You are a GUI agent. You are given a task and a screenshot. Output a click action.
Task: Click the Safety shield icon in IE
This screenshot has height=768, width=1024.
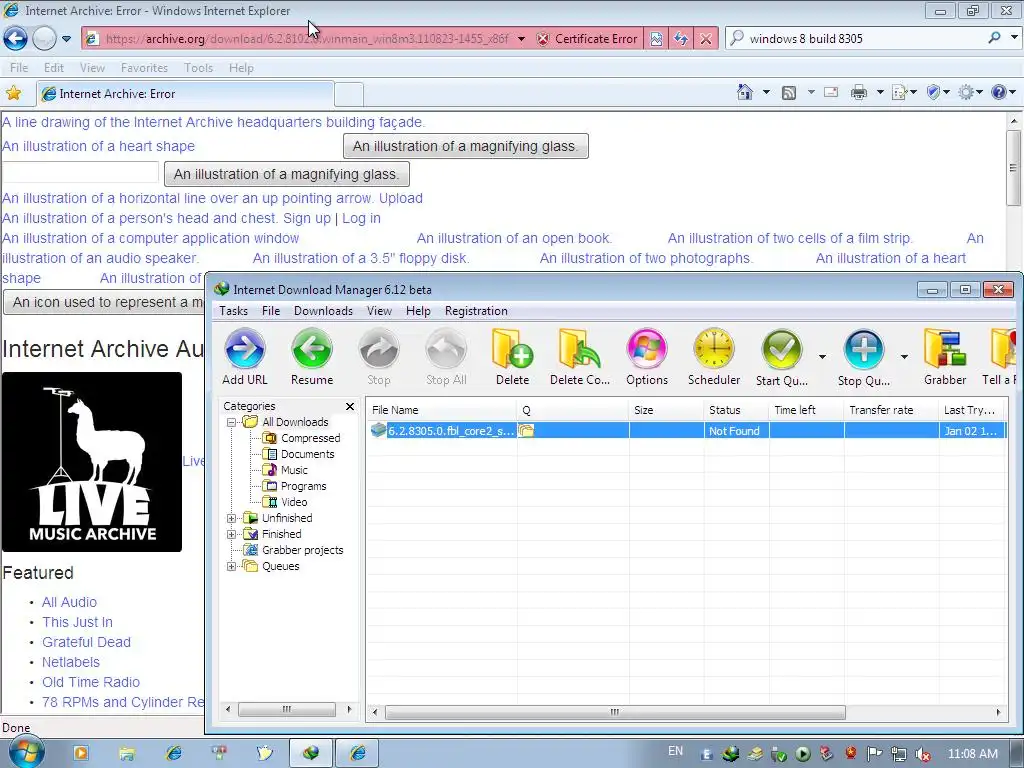click(933, 93)
